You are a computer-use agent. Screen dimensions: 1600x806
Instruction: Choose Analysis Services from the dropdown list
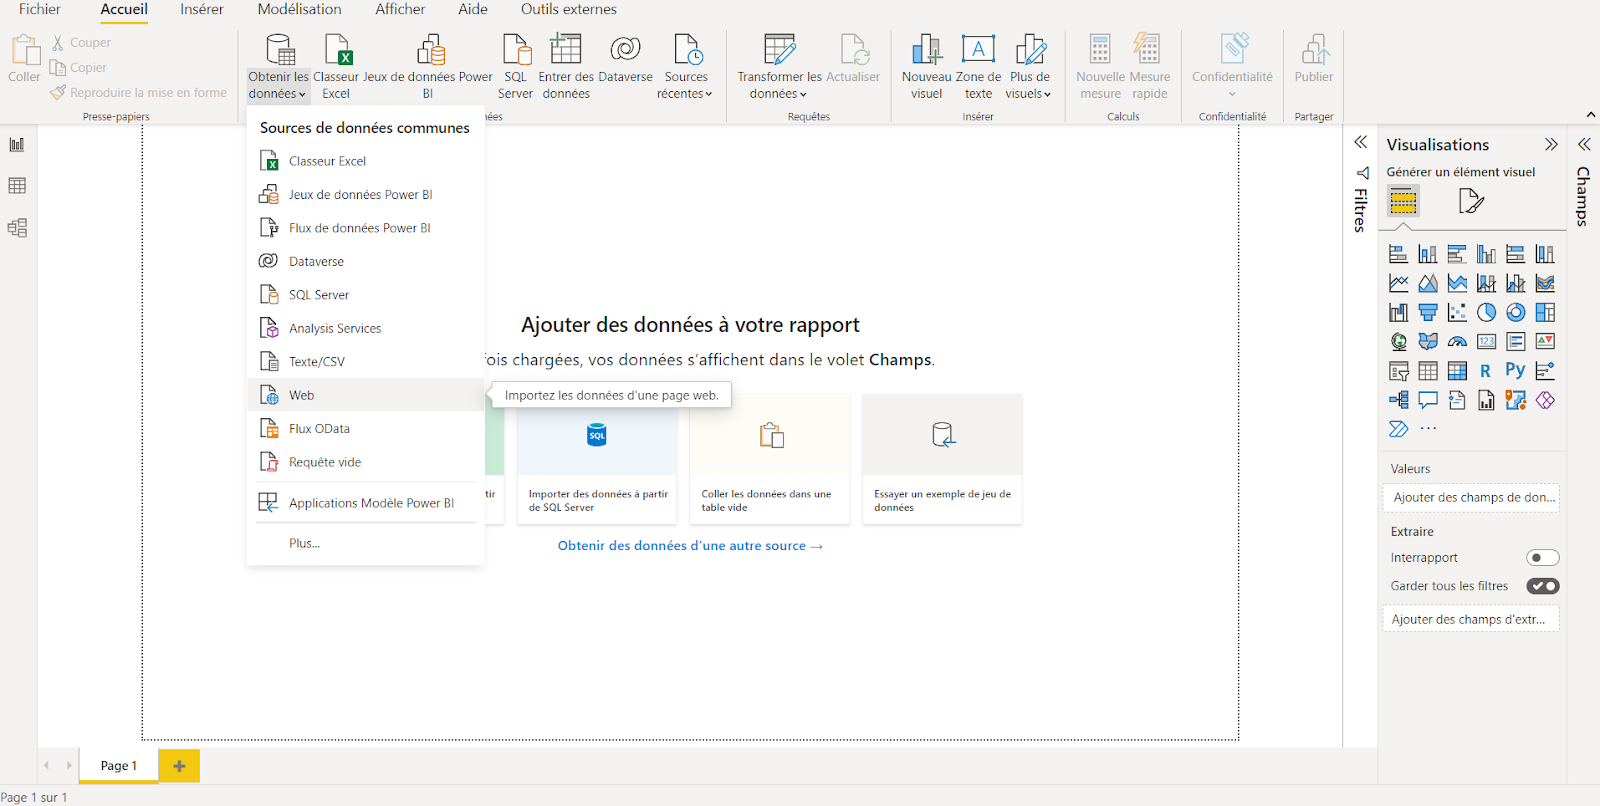click(366, 328)
